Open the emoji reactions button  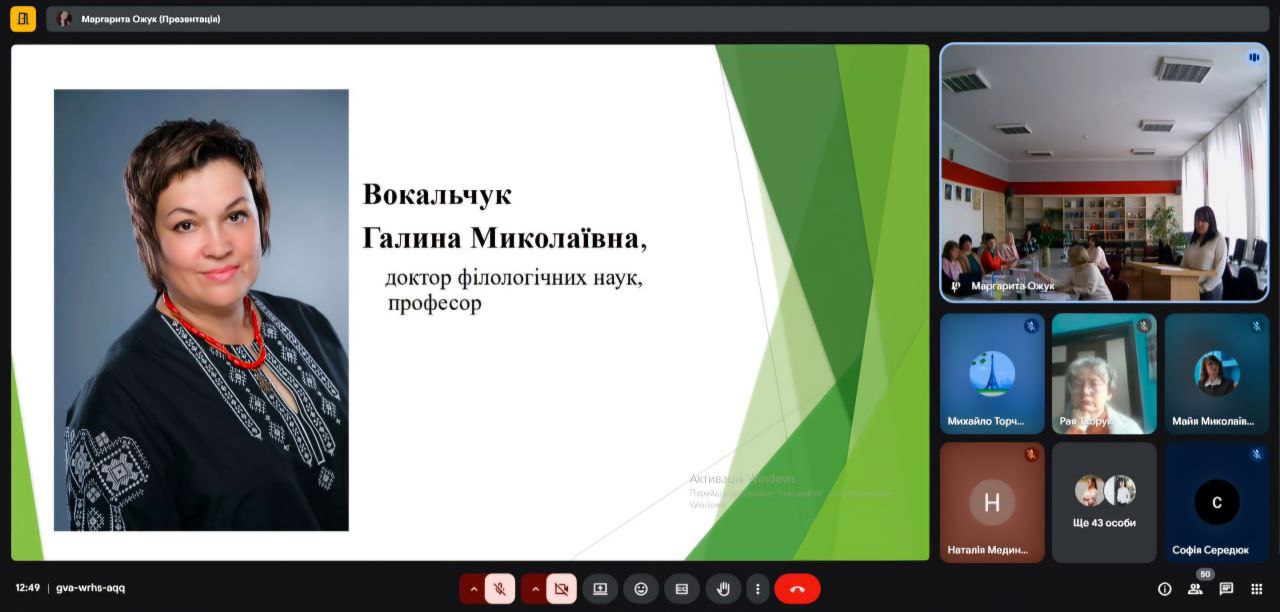pyautogui.click(x=641, y=589)
